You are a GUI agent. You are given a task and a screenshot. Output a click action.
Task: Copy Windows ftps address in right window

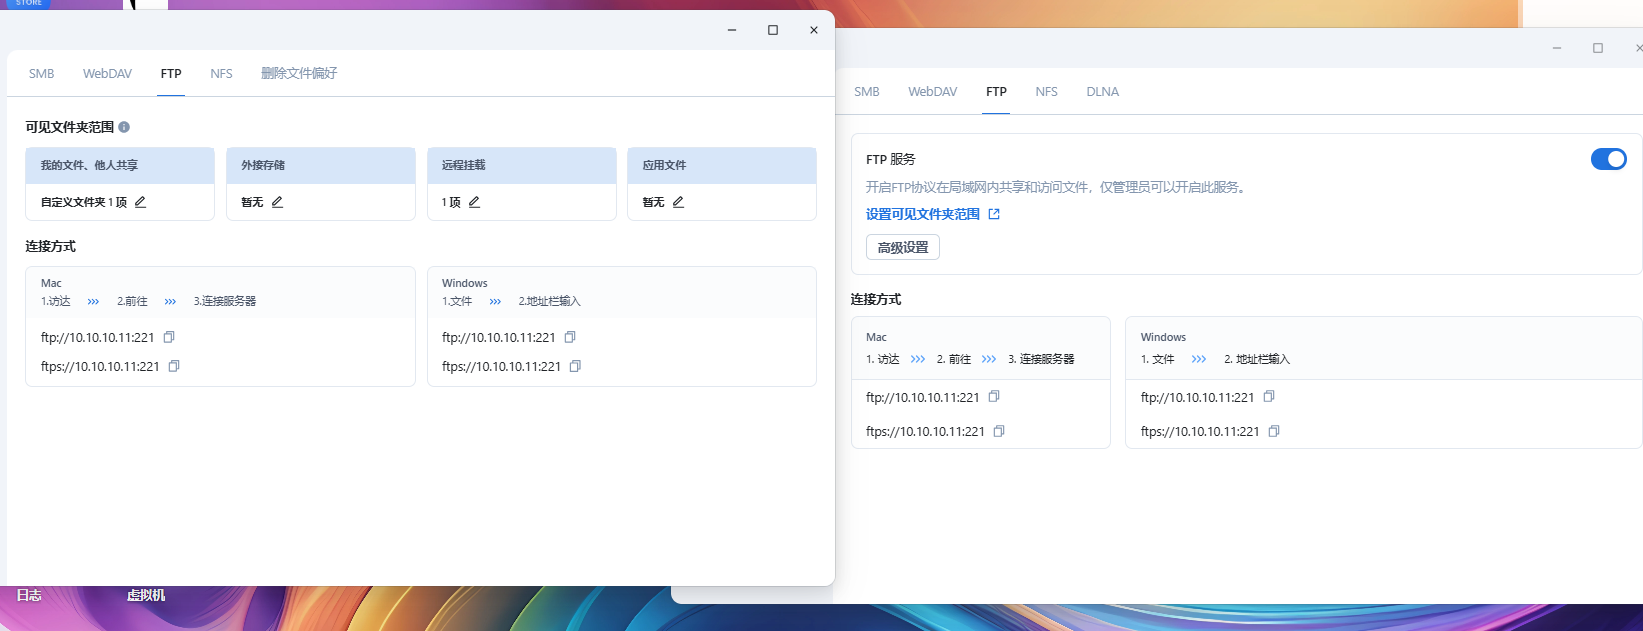[x=1274, y=431]
